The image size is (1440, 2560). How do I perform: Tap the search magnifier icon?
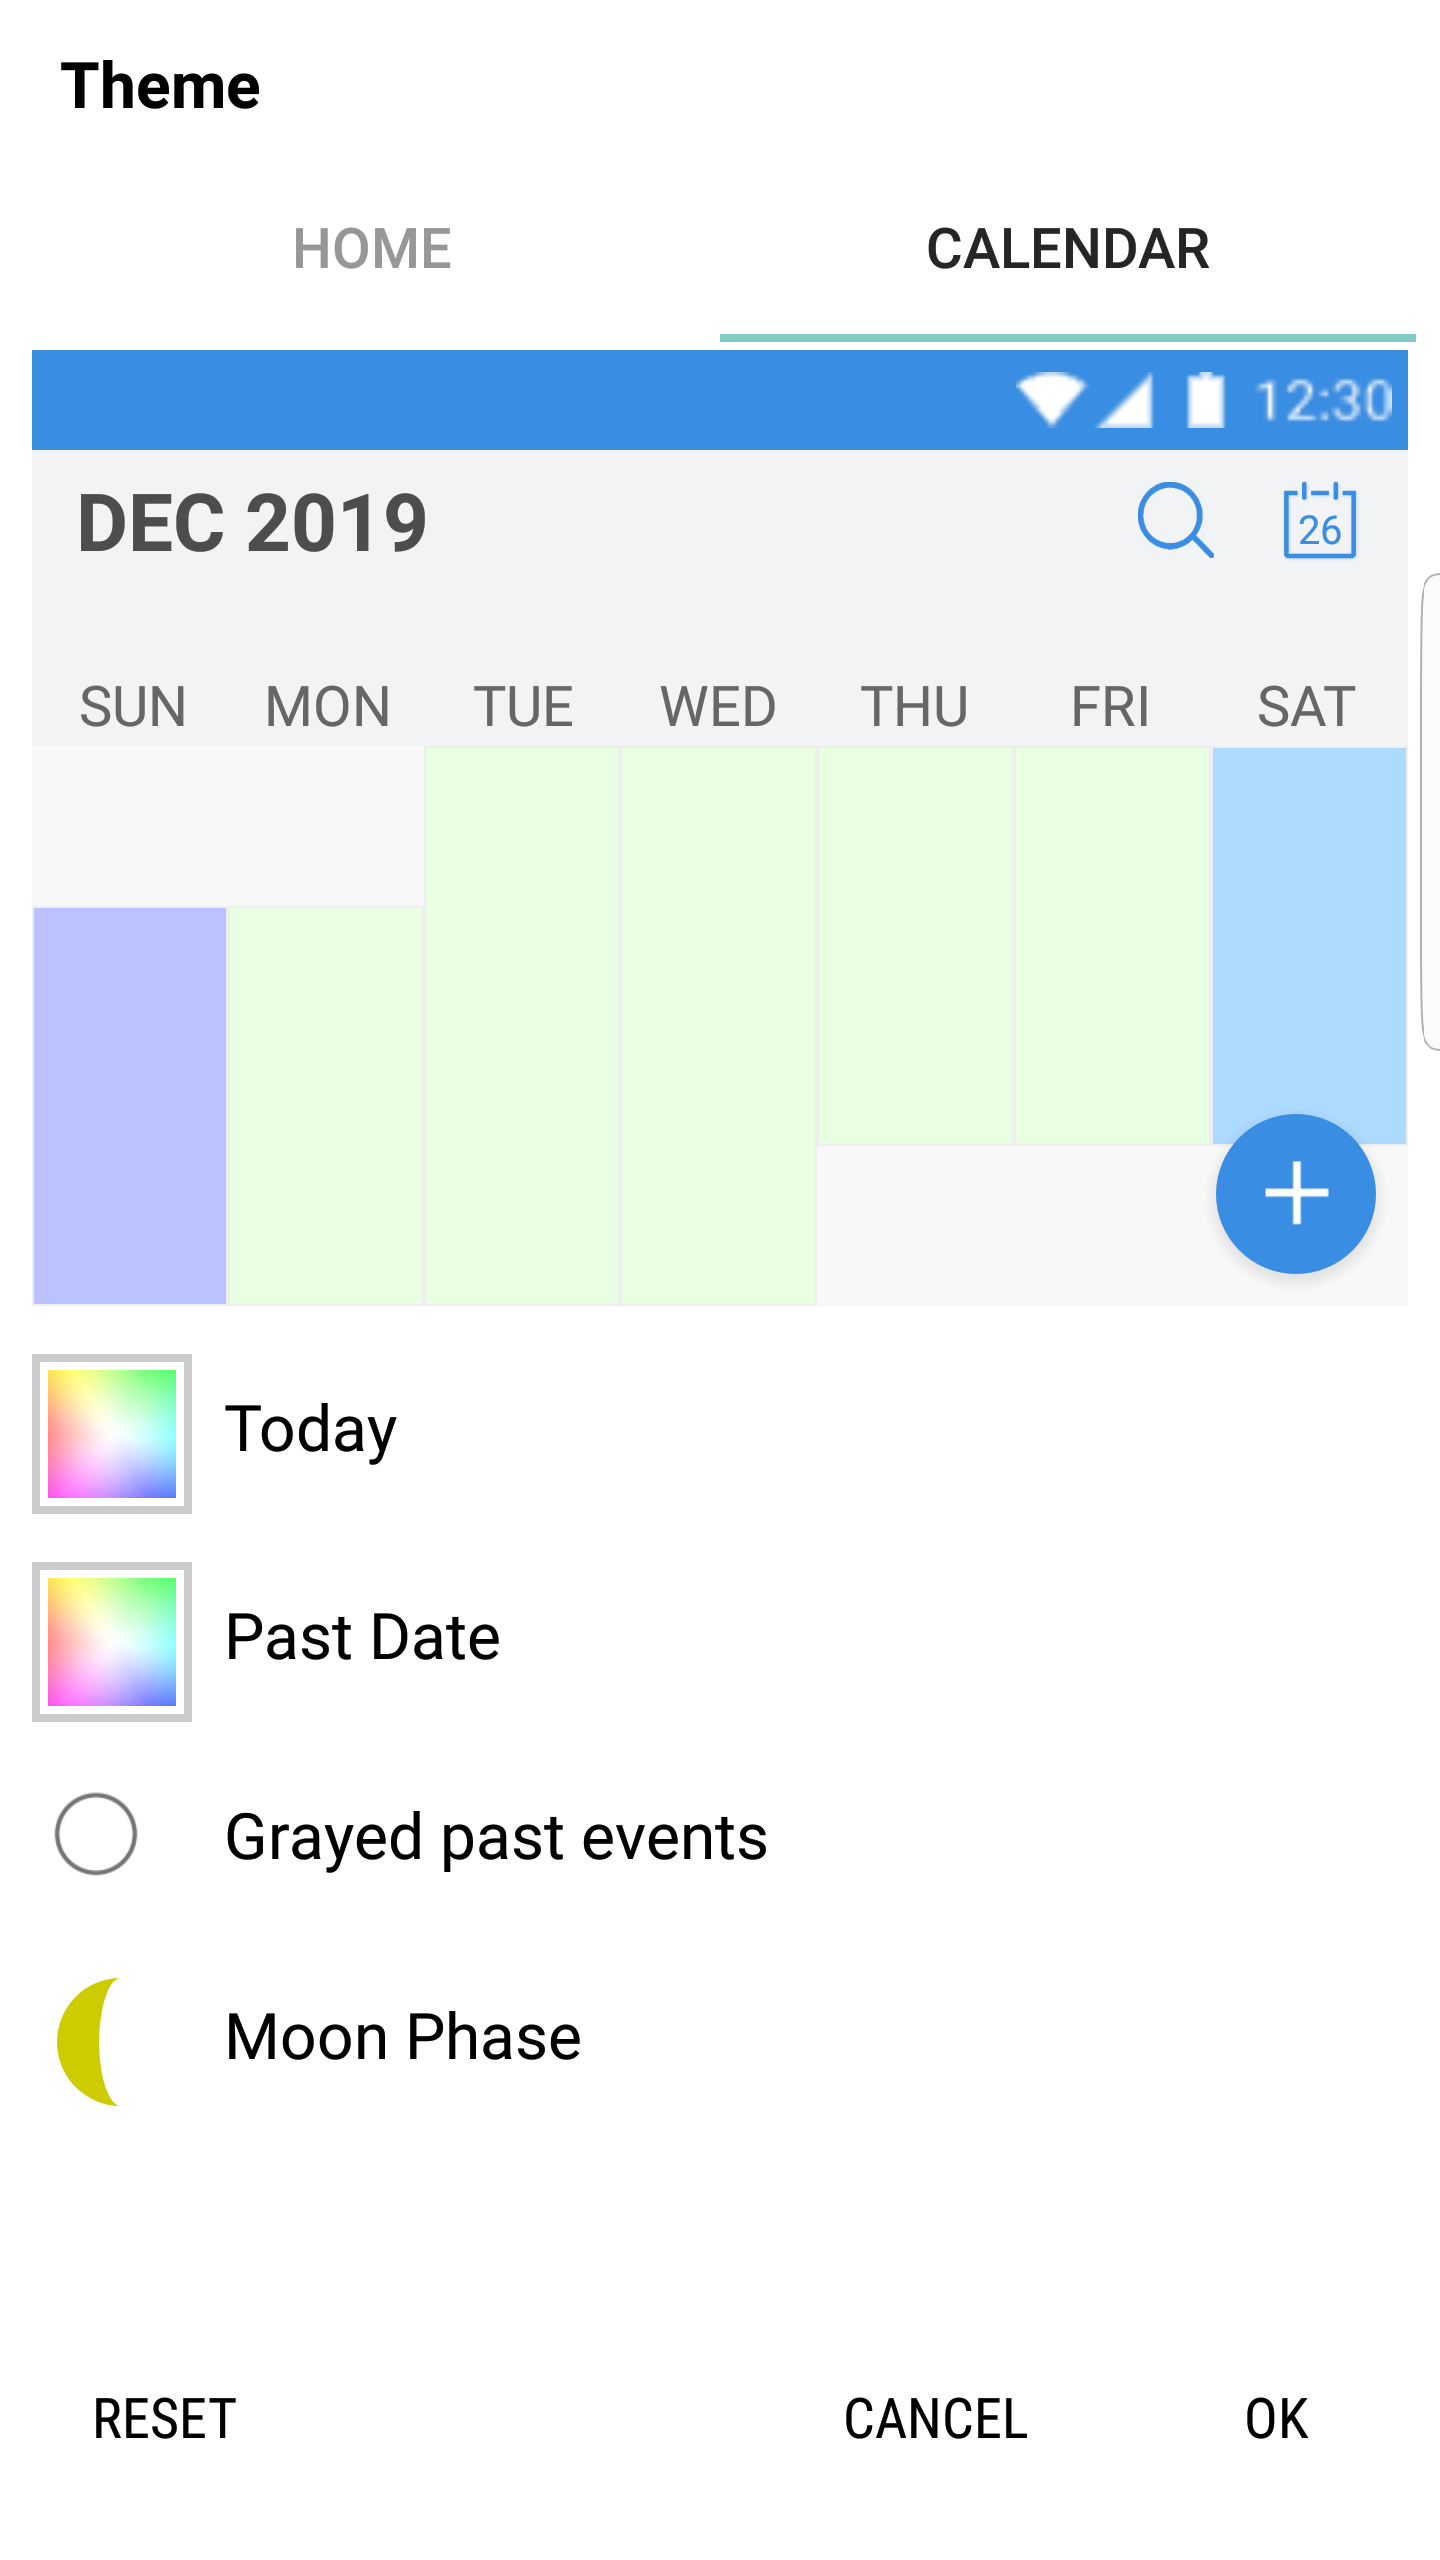[x=1175, y=520]
